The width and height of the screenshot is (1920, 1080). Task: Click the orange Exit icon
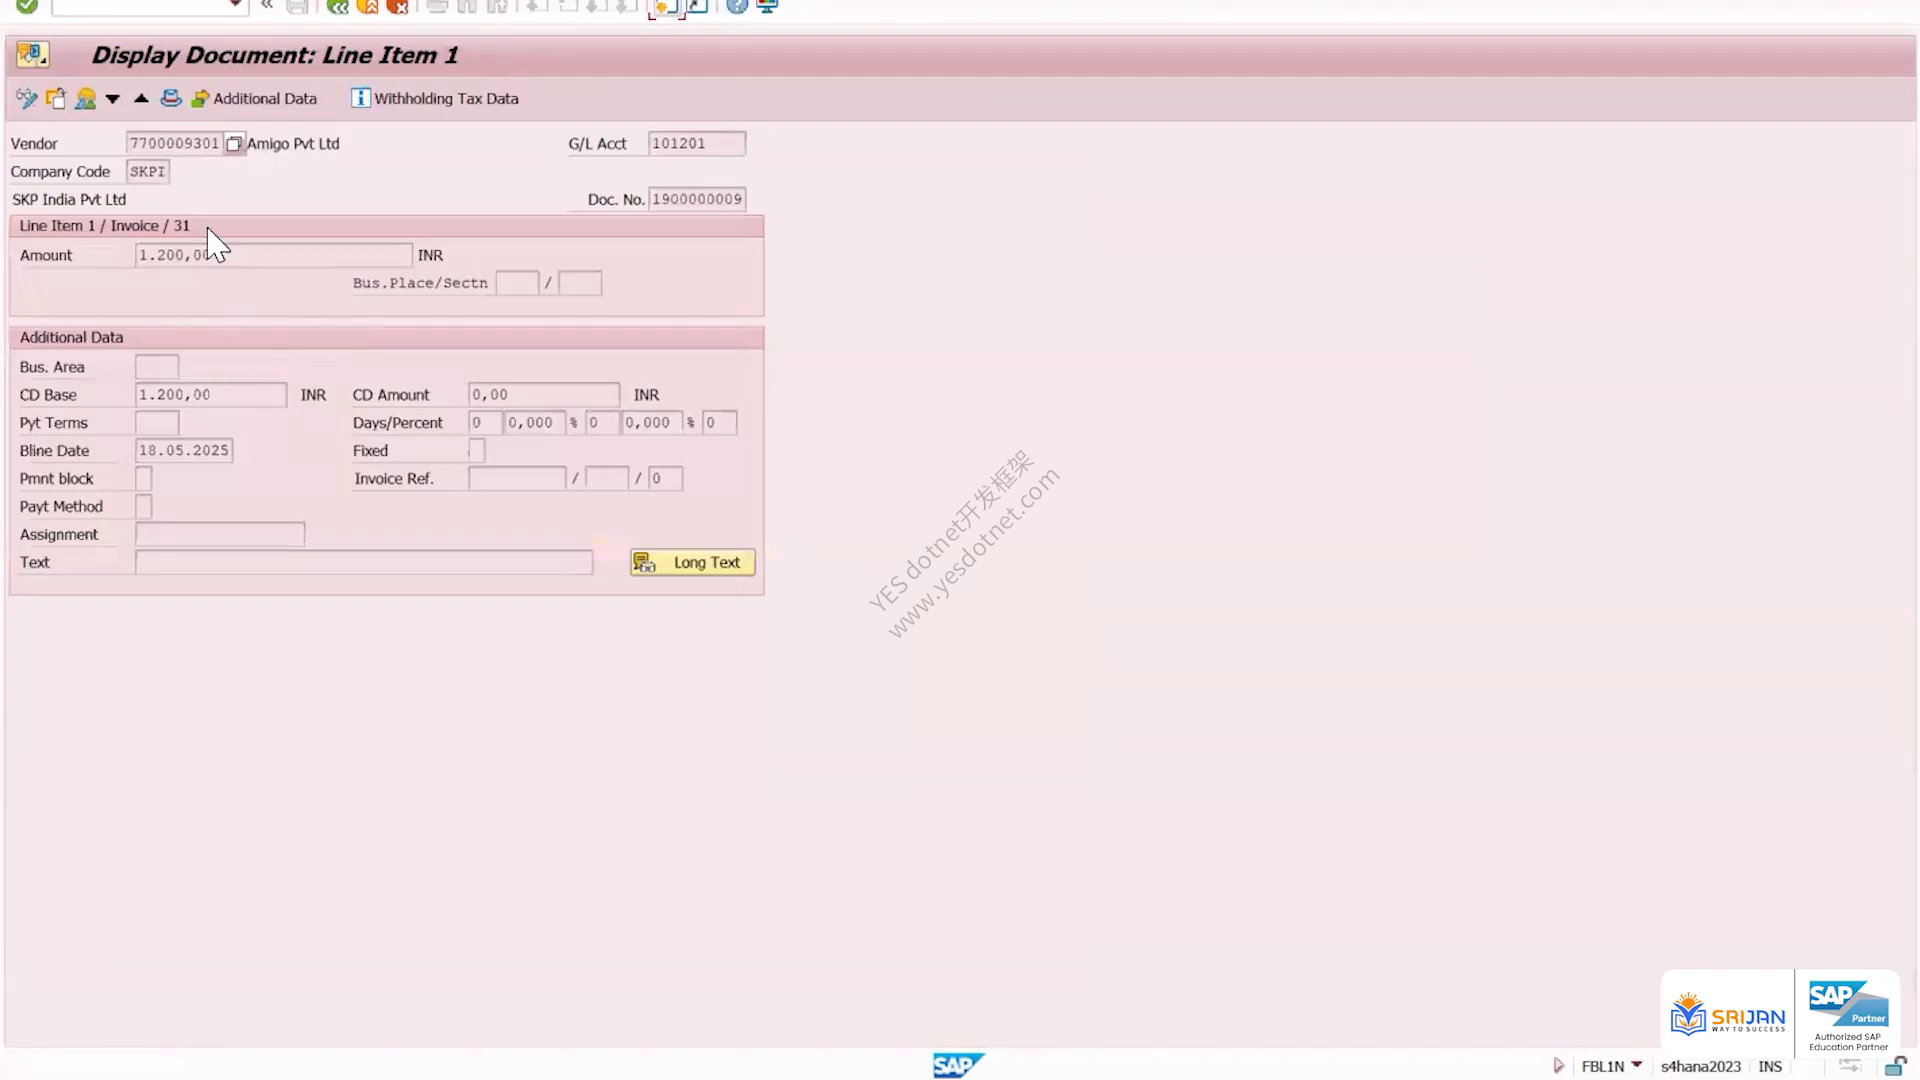368,6
